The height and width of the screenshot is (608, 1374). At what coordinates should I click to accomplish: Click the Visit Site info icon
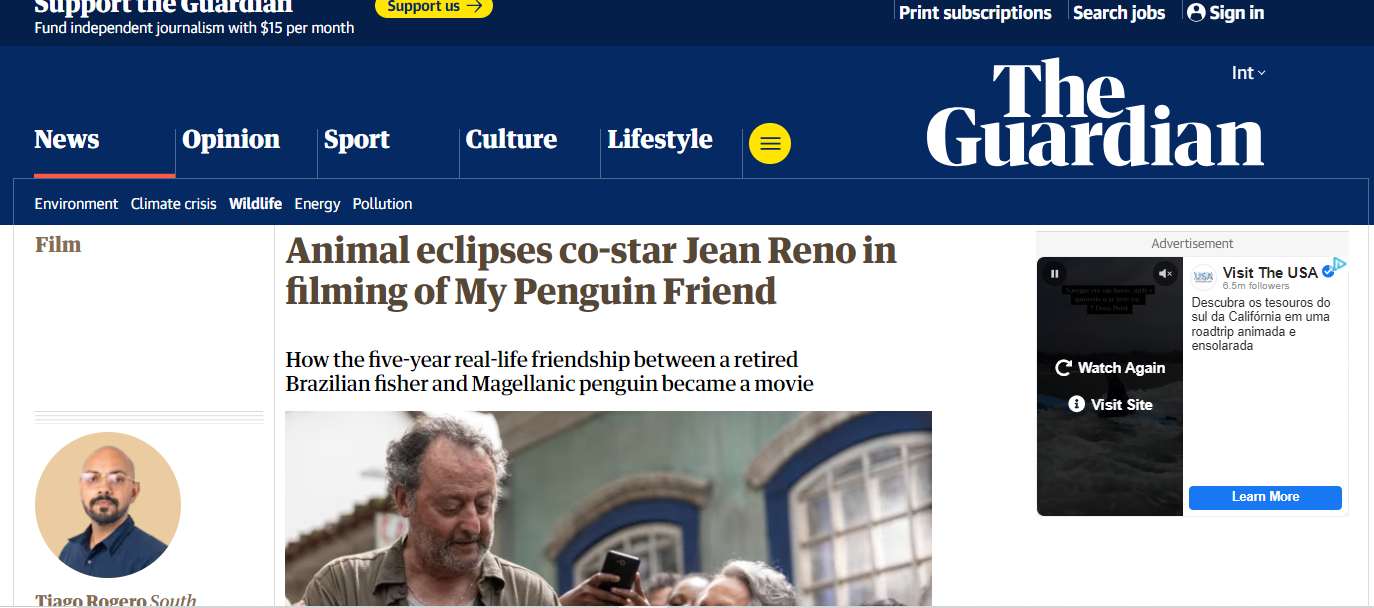coord(1076,404)
